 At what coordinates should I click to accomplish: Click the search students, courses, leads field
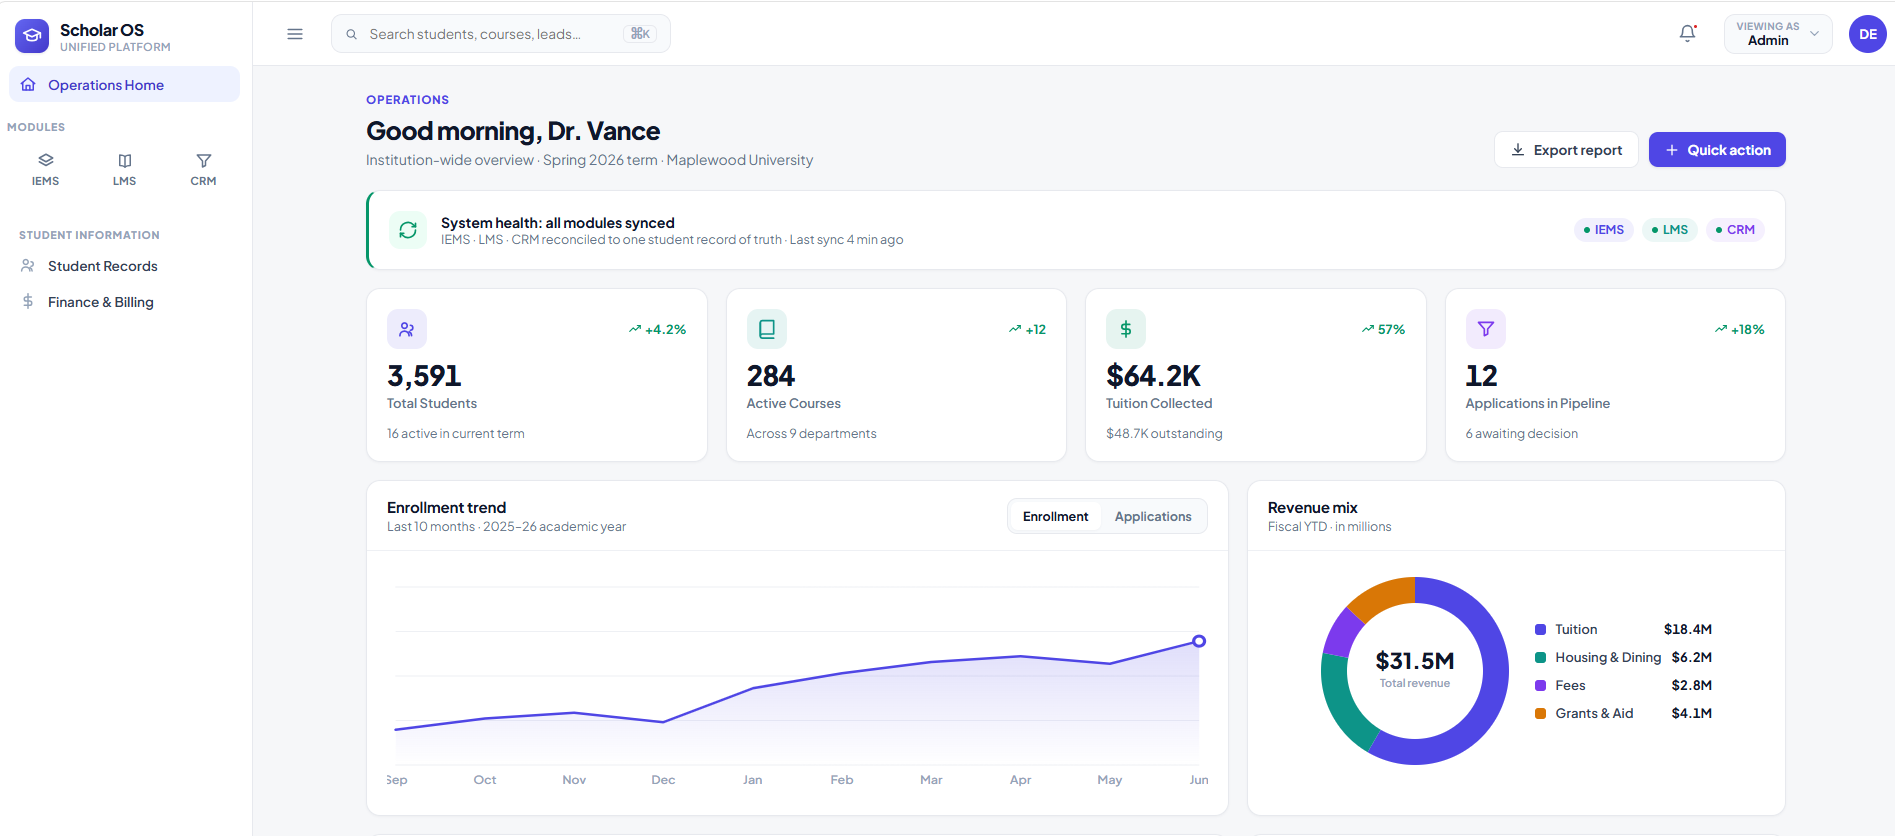click(x=501, y=34)
